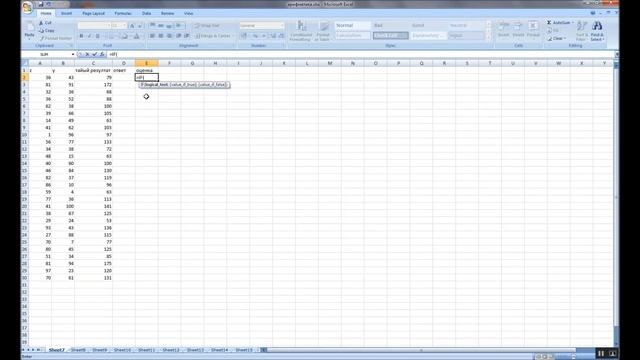640x360 pixels.
Task: Apply the Good cell style
Action: point(428,25)
